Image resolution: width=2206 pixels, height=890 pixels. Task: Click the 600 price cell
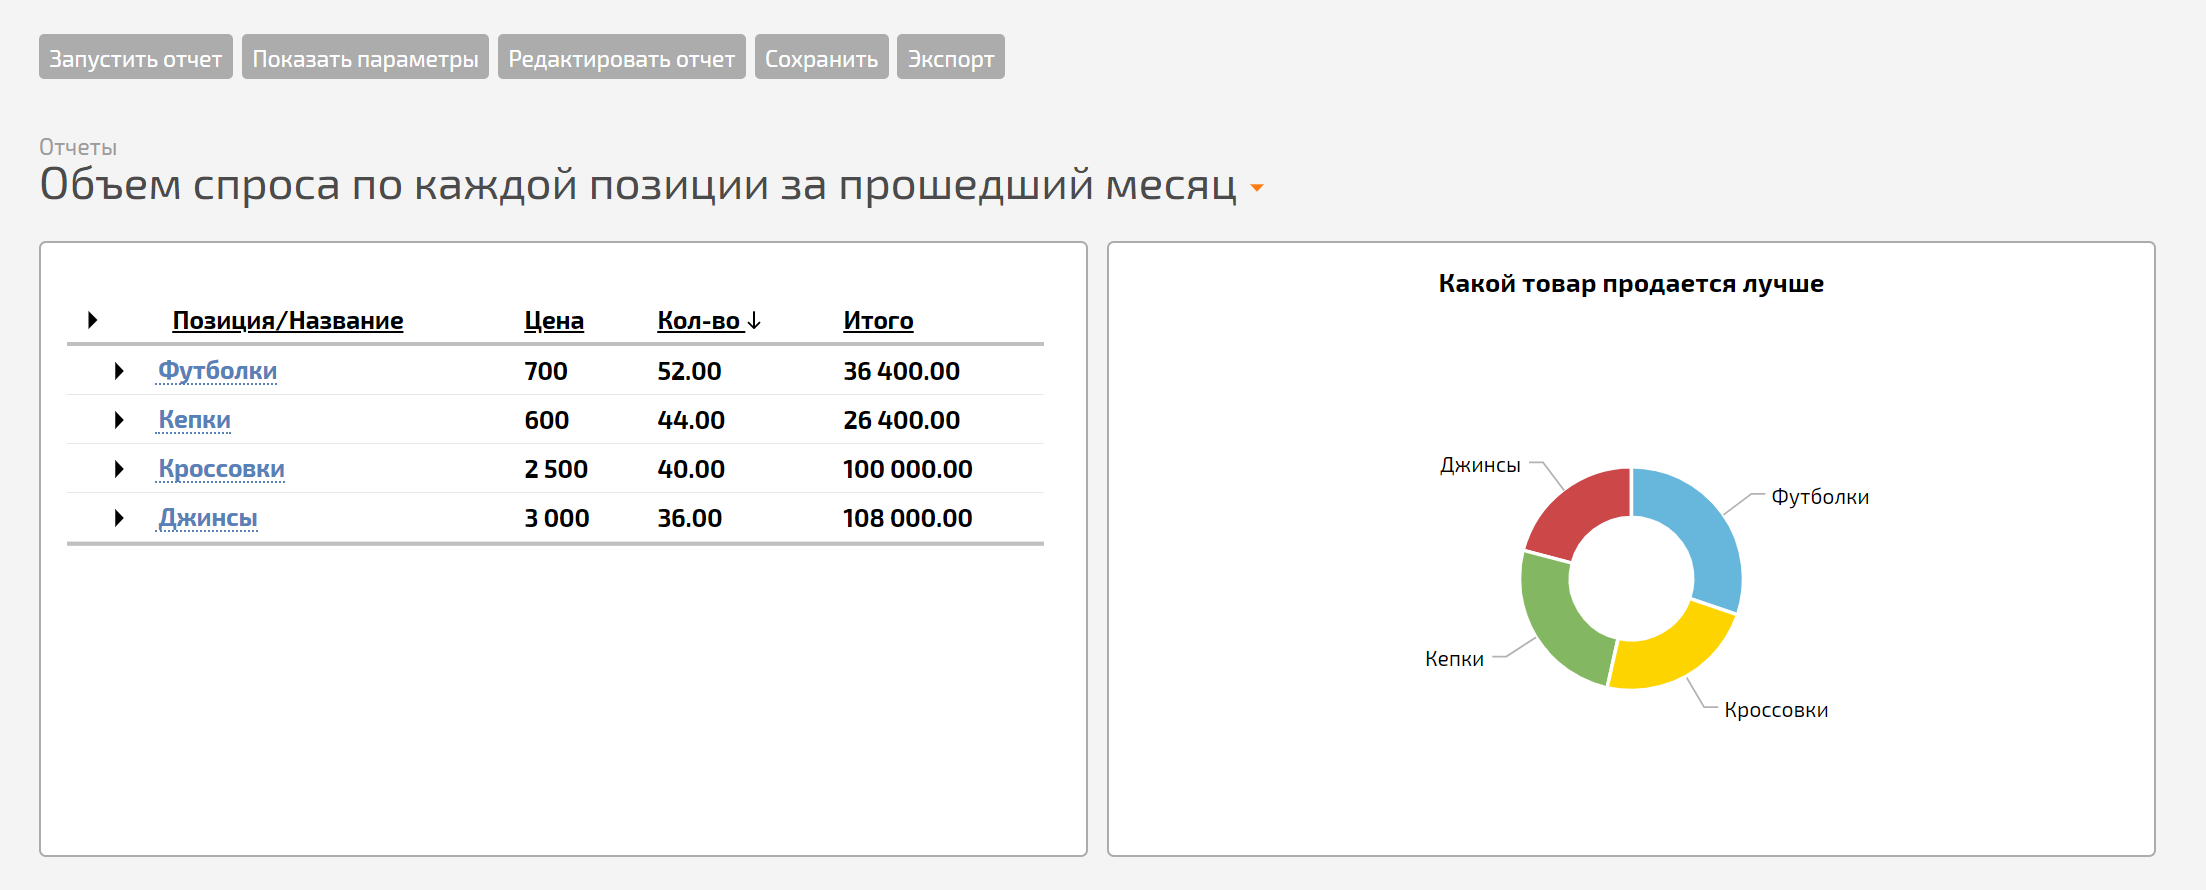[547, 420]
